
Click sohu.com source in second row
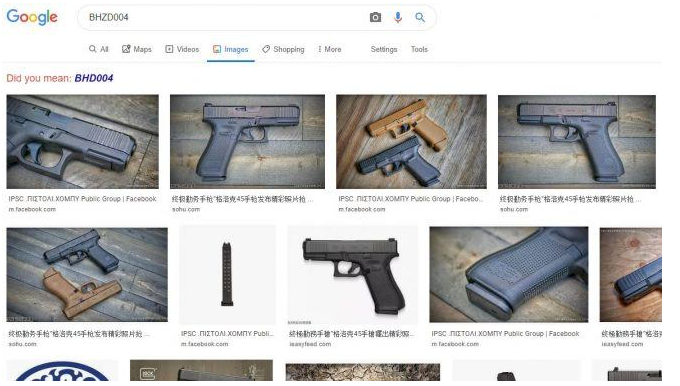23,344
